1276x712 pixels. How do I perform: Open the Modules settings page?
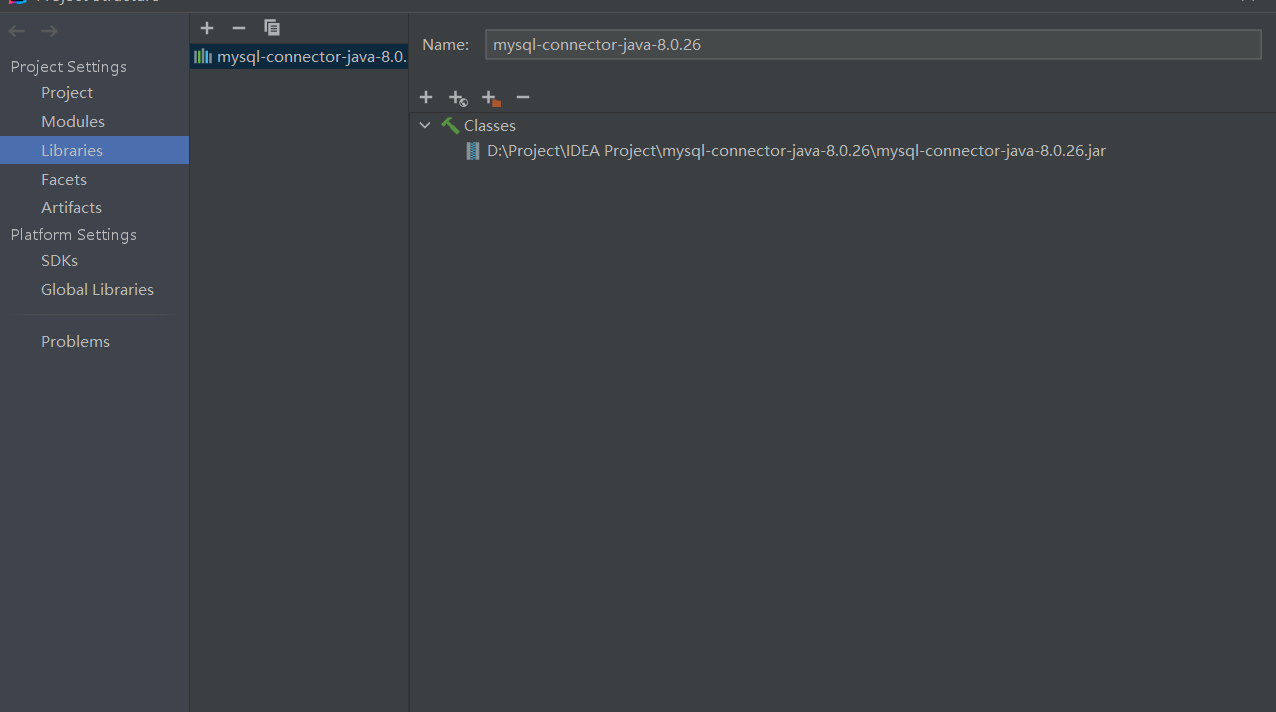coord(73,121)
